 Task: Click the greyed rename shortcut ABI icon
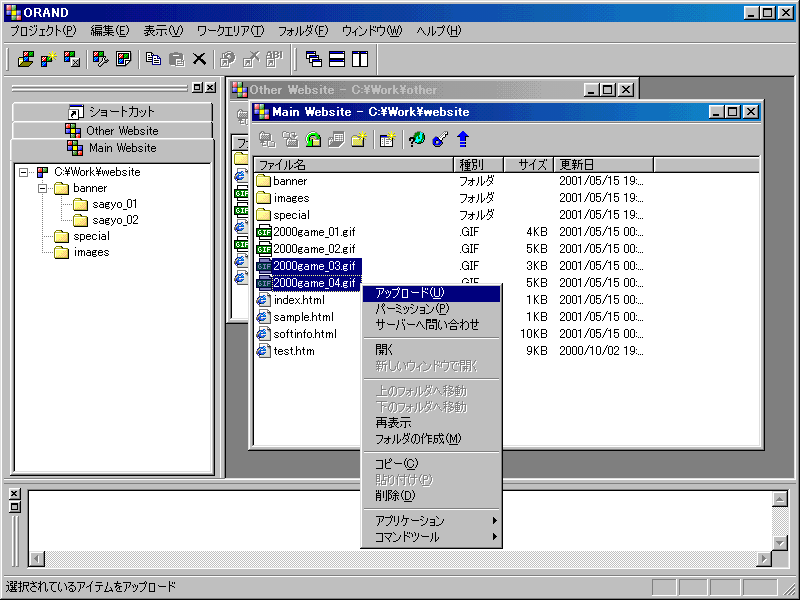click(274, 59)
